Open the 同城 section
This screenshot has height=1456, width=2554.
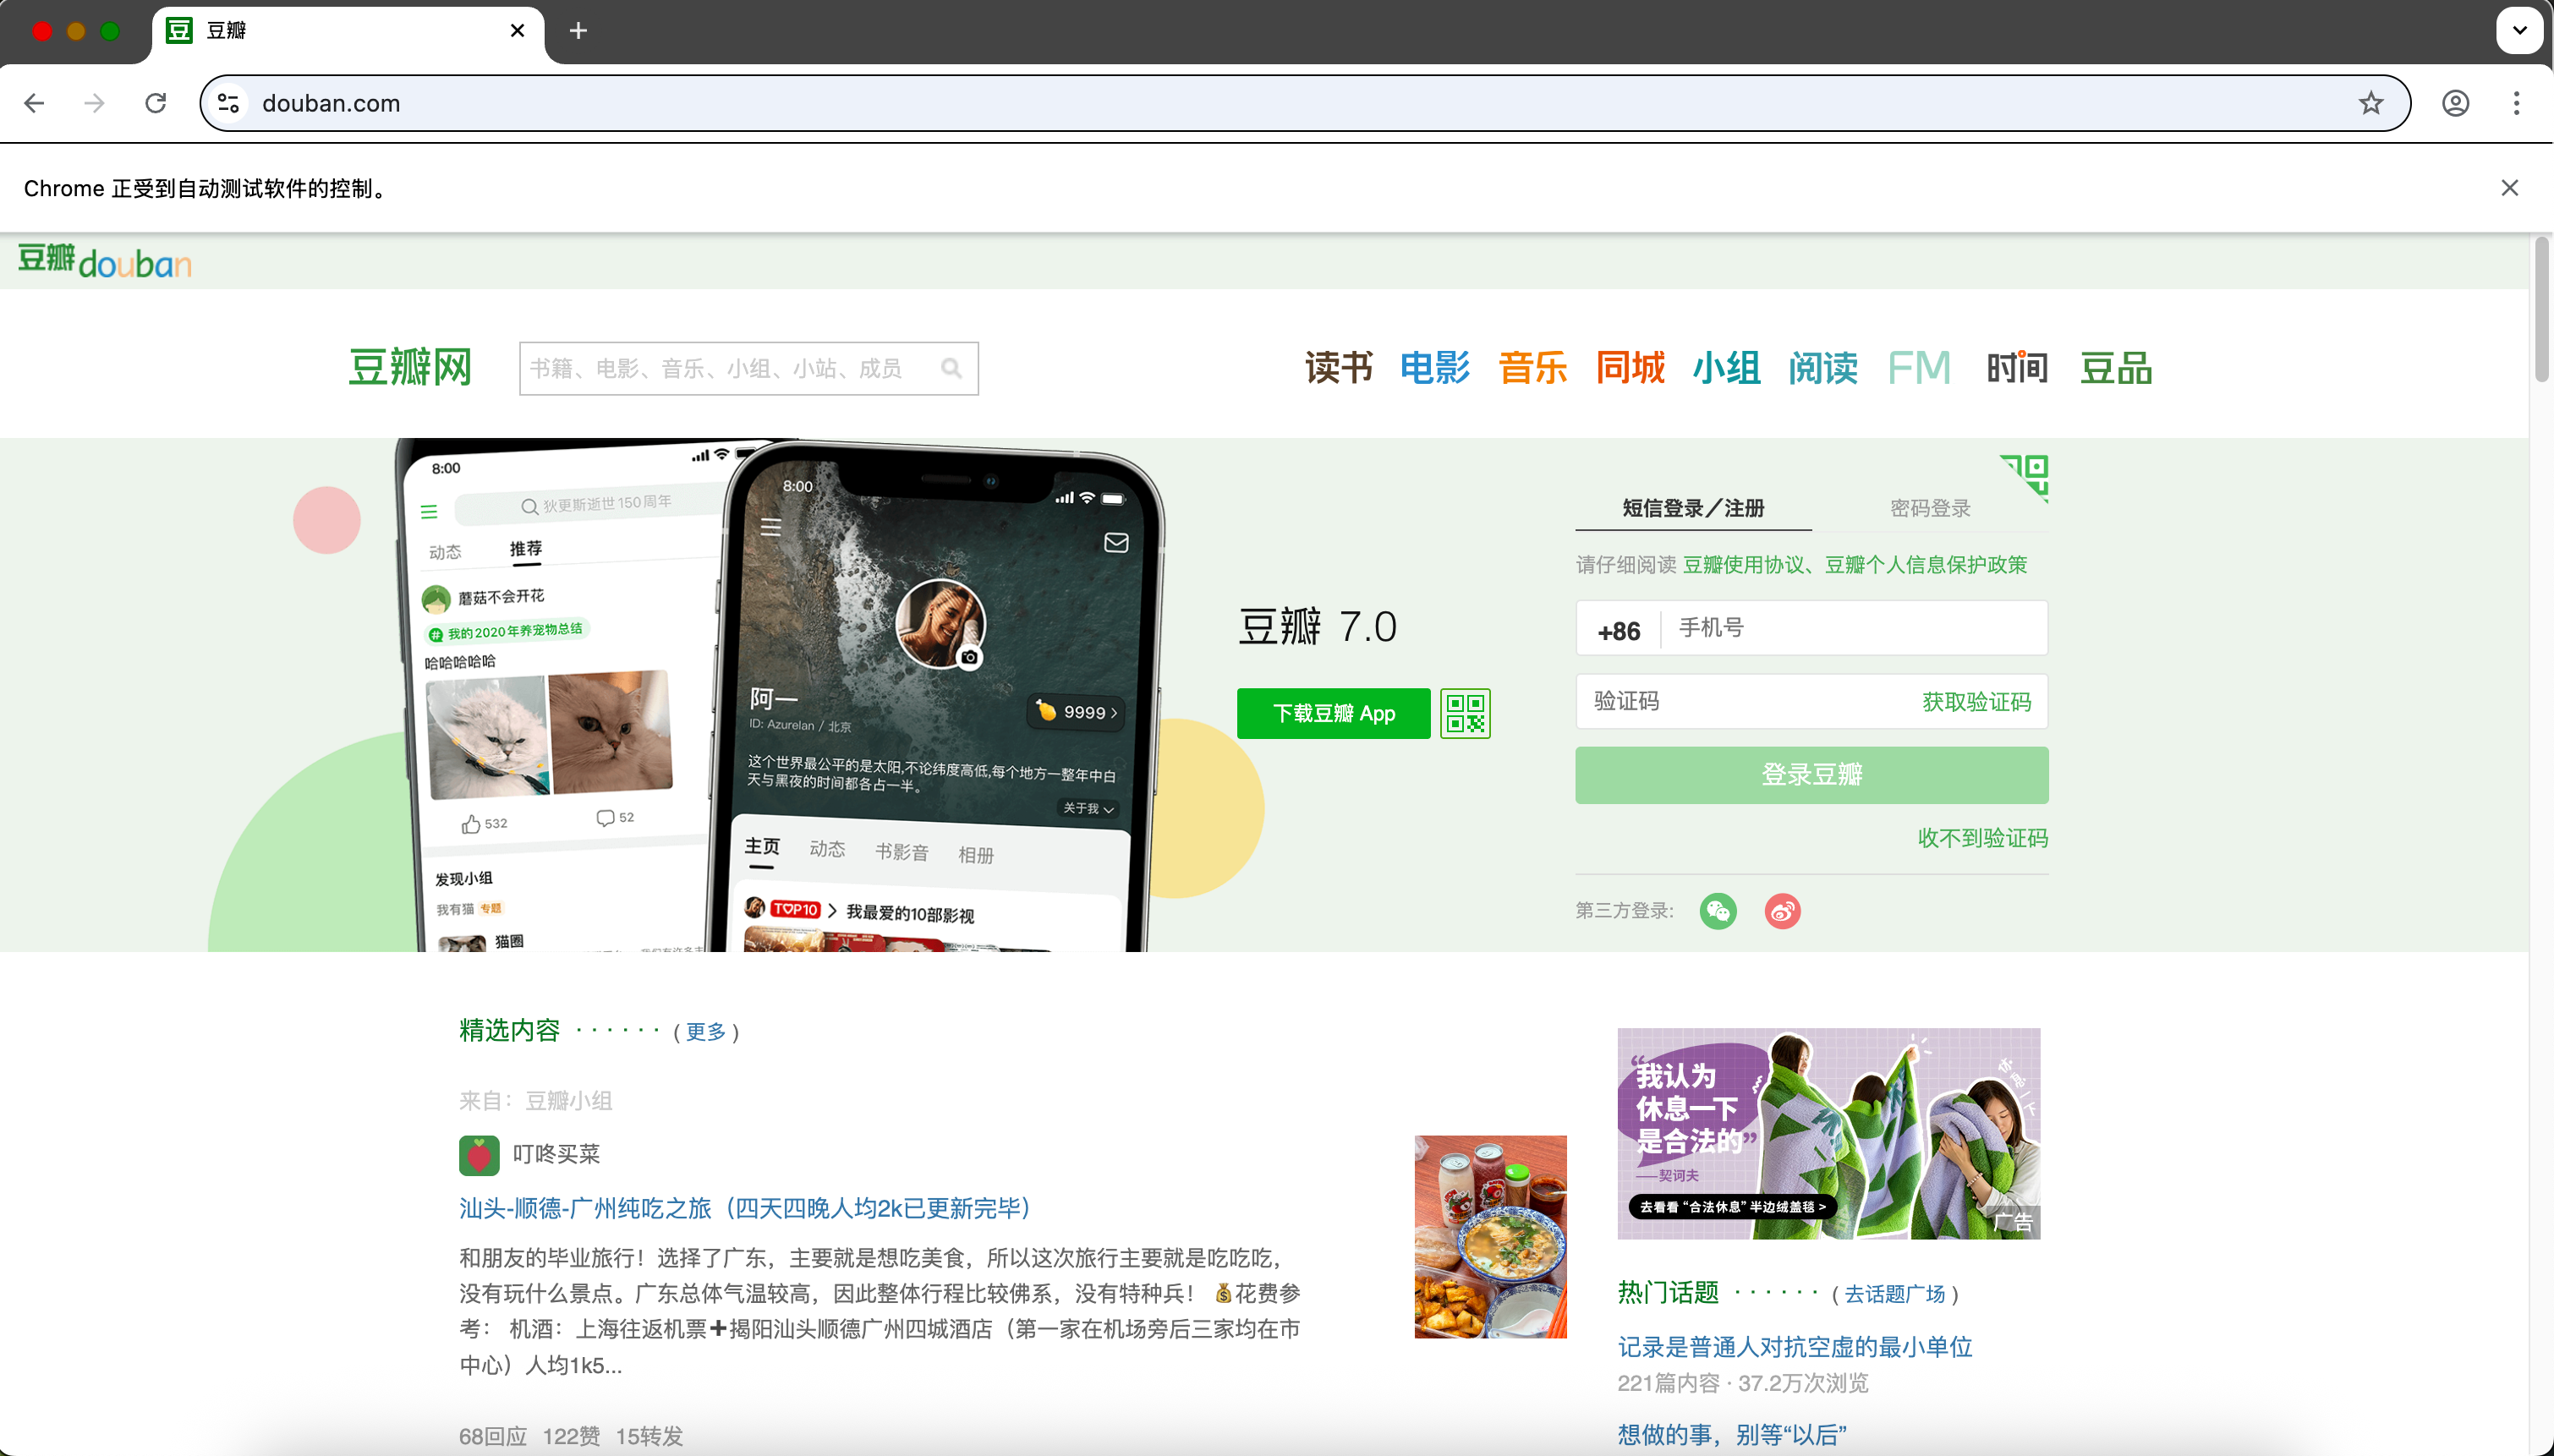click(1630, 368)
